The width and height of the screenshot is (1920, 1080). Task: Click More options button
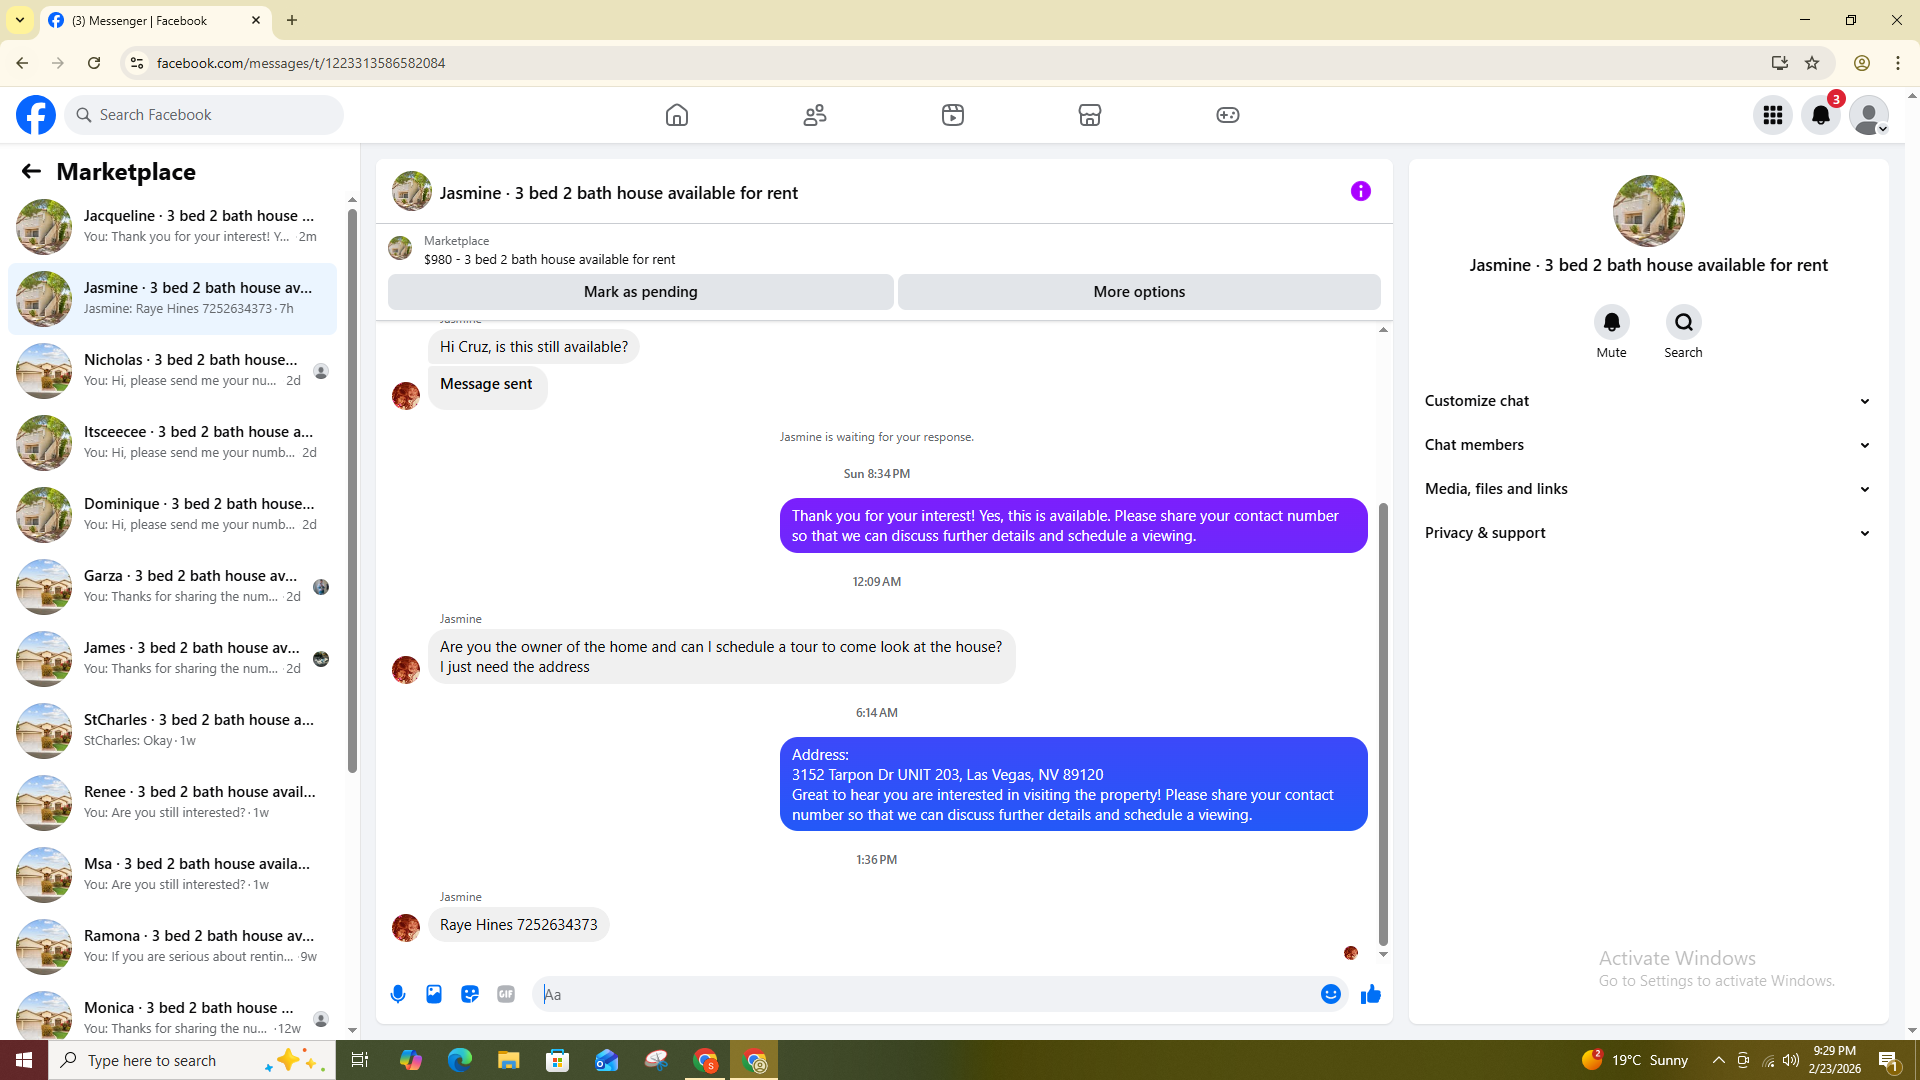click(1138, 292)
